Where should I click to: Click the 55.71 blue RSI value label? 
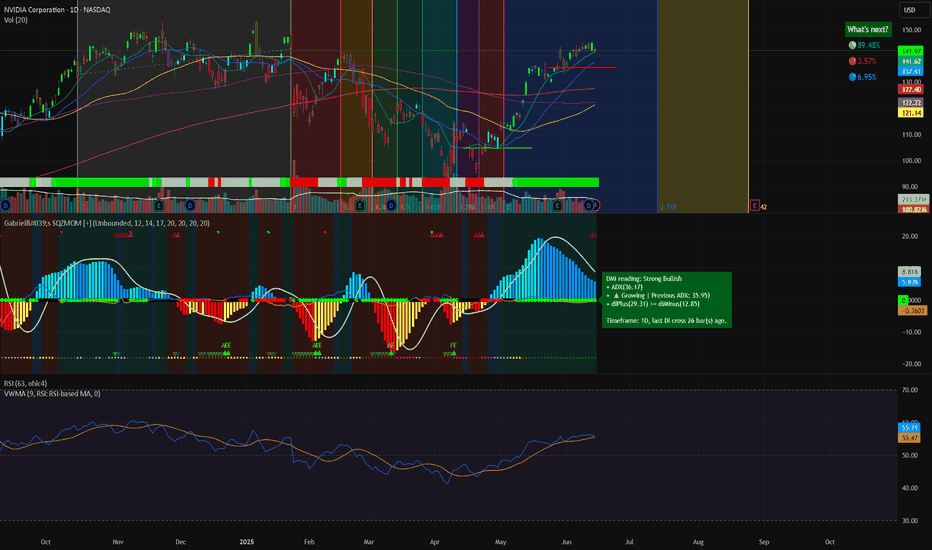(x=909, y=427)
